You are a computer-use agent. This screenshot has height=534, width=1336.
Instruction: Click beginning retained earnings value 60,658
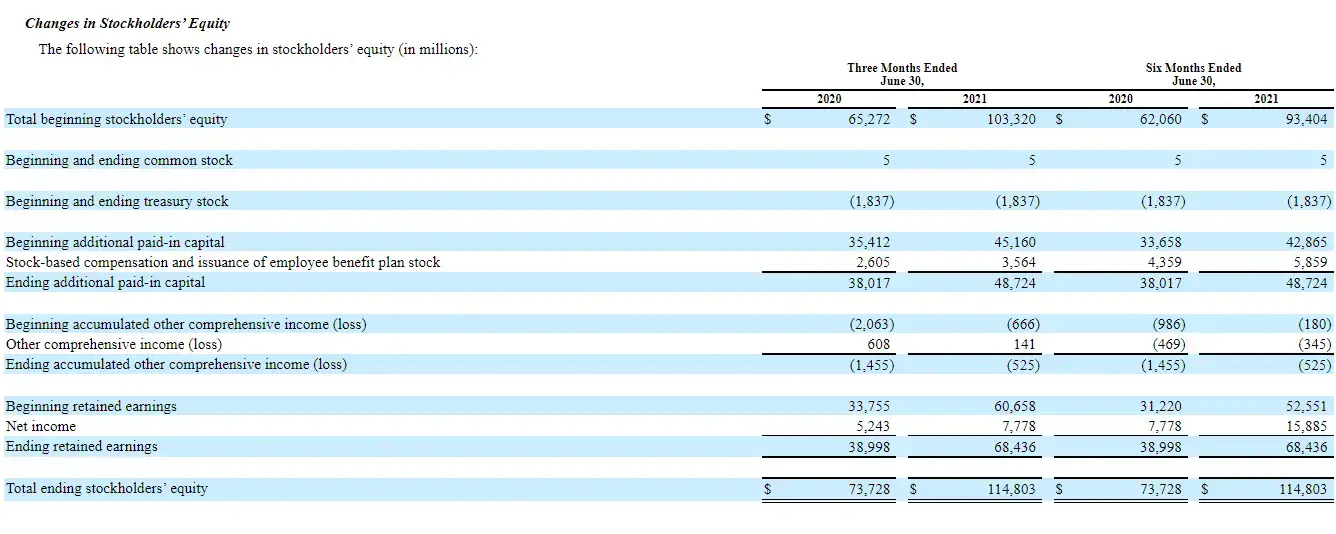pyautogui.click(x=1015, y=406)
